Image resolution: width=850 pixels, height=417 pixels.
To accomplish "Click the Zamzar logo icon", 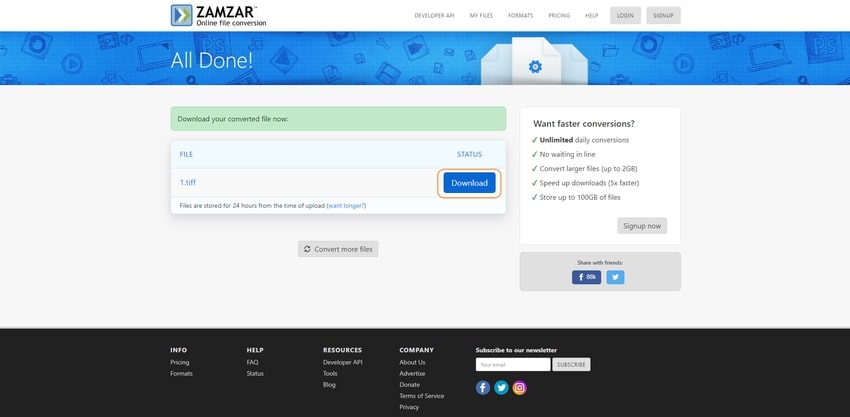I will [x=182, y=15].
